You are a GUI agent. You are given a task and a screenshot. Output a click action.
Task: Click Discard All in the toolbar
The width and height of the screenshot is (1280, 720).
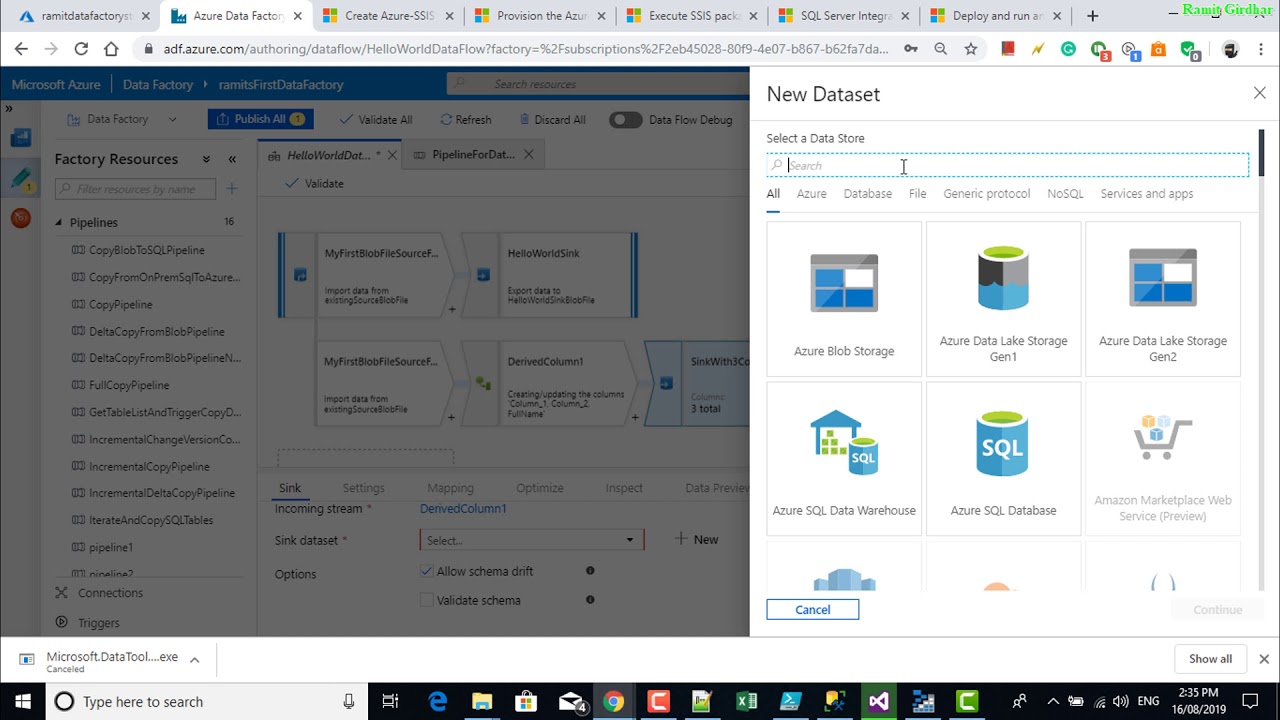(553, 120)
